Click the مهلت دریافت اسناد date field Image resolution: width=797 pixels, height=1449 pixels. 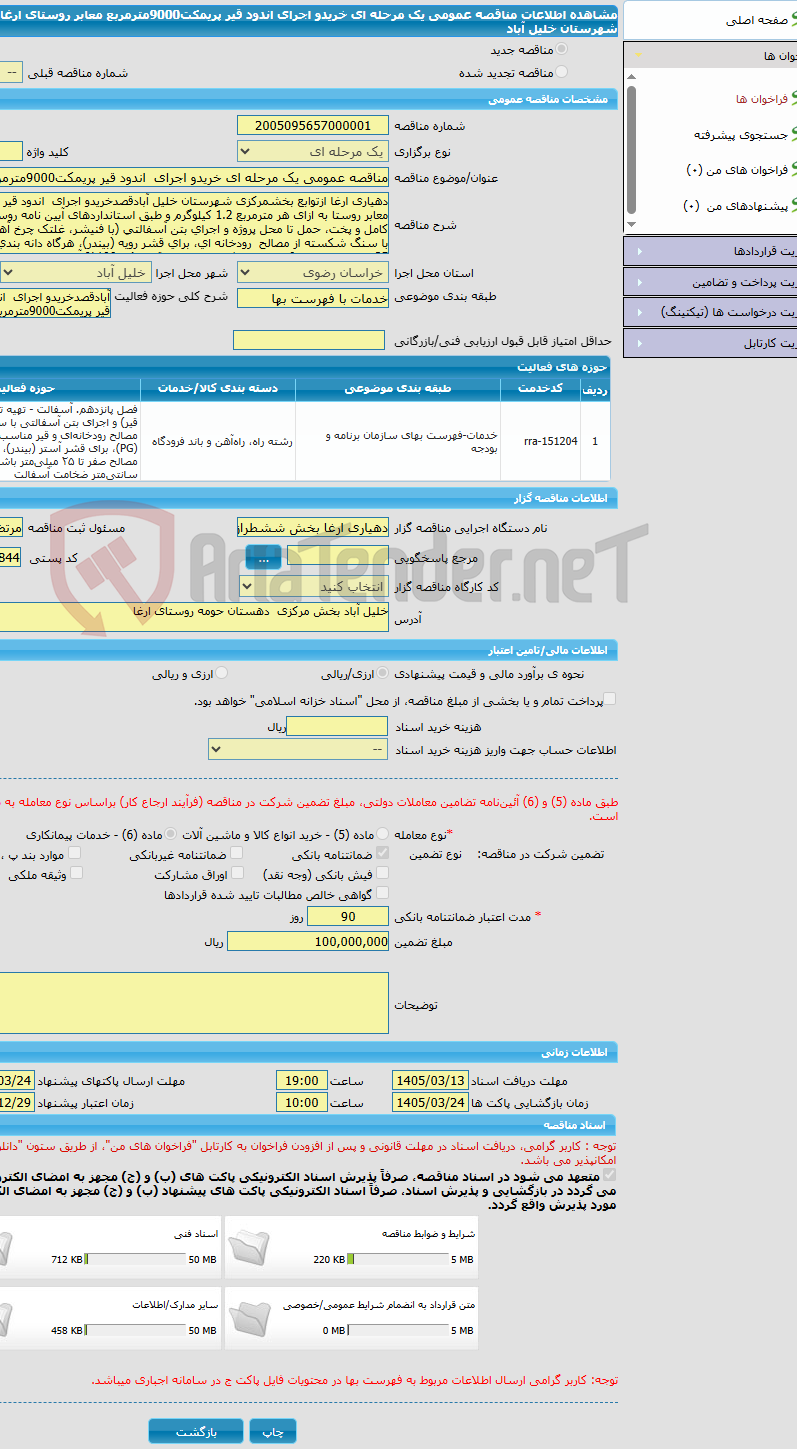431,1080
